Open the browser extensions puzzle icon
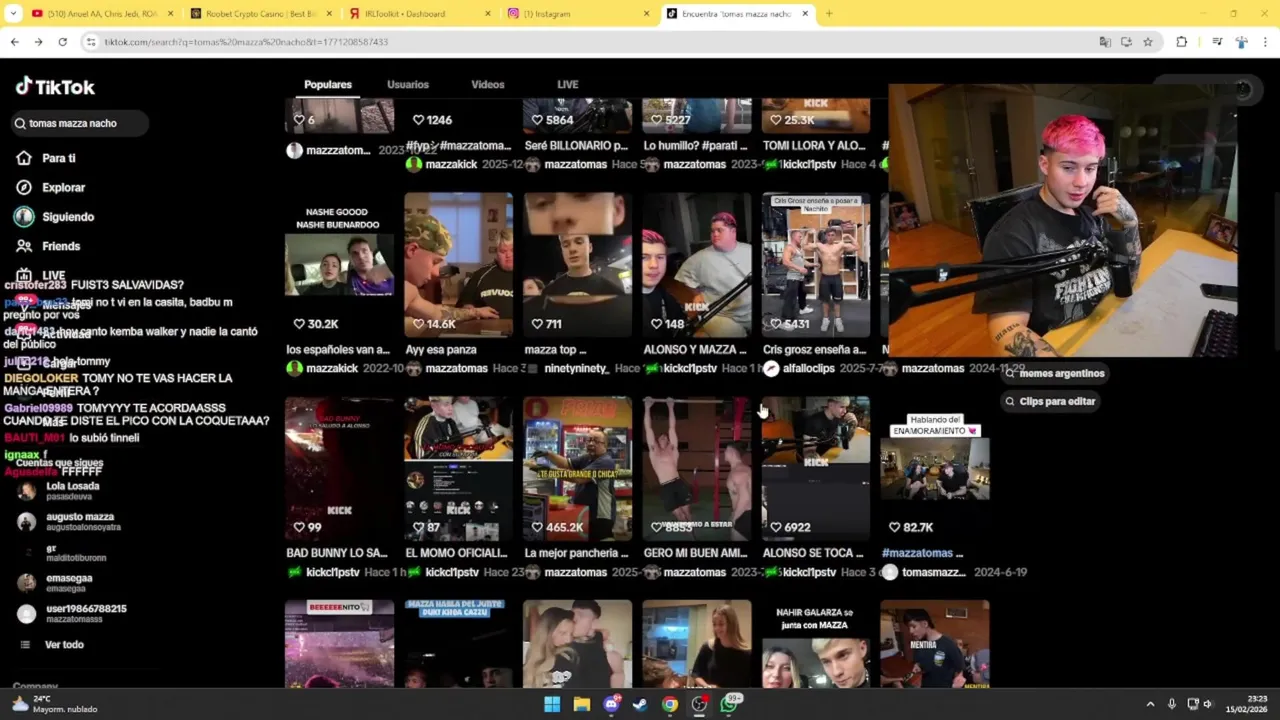The image size is (1280, 720). coord(1182,42)
